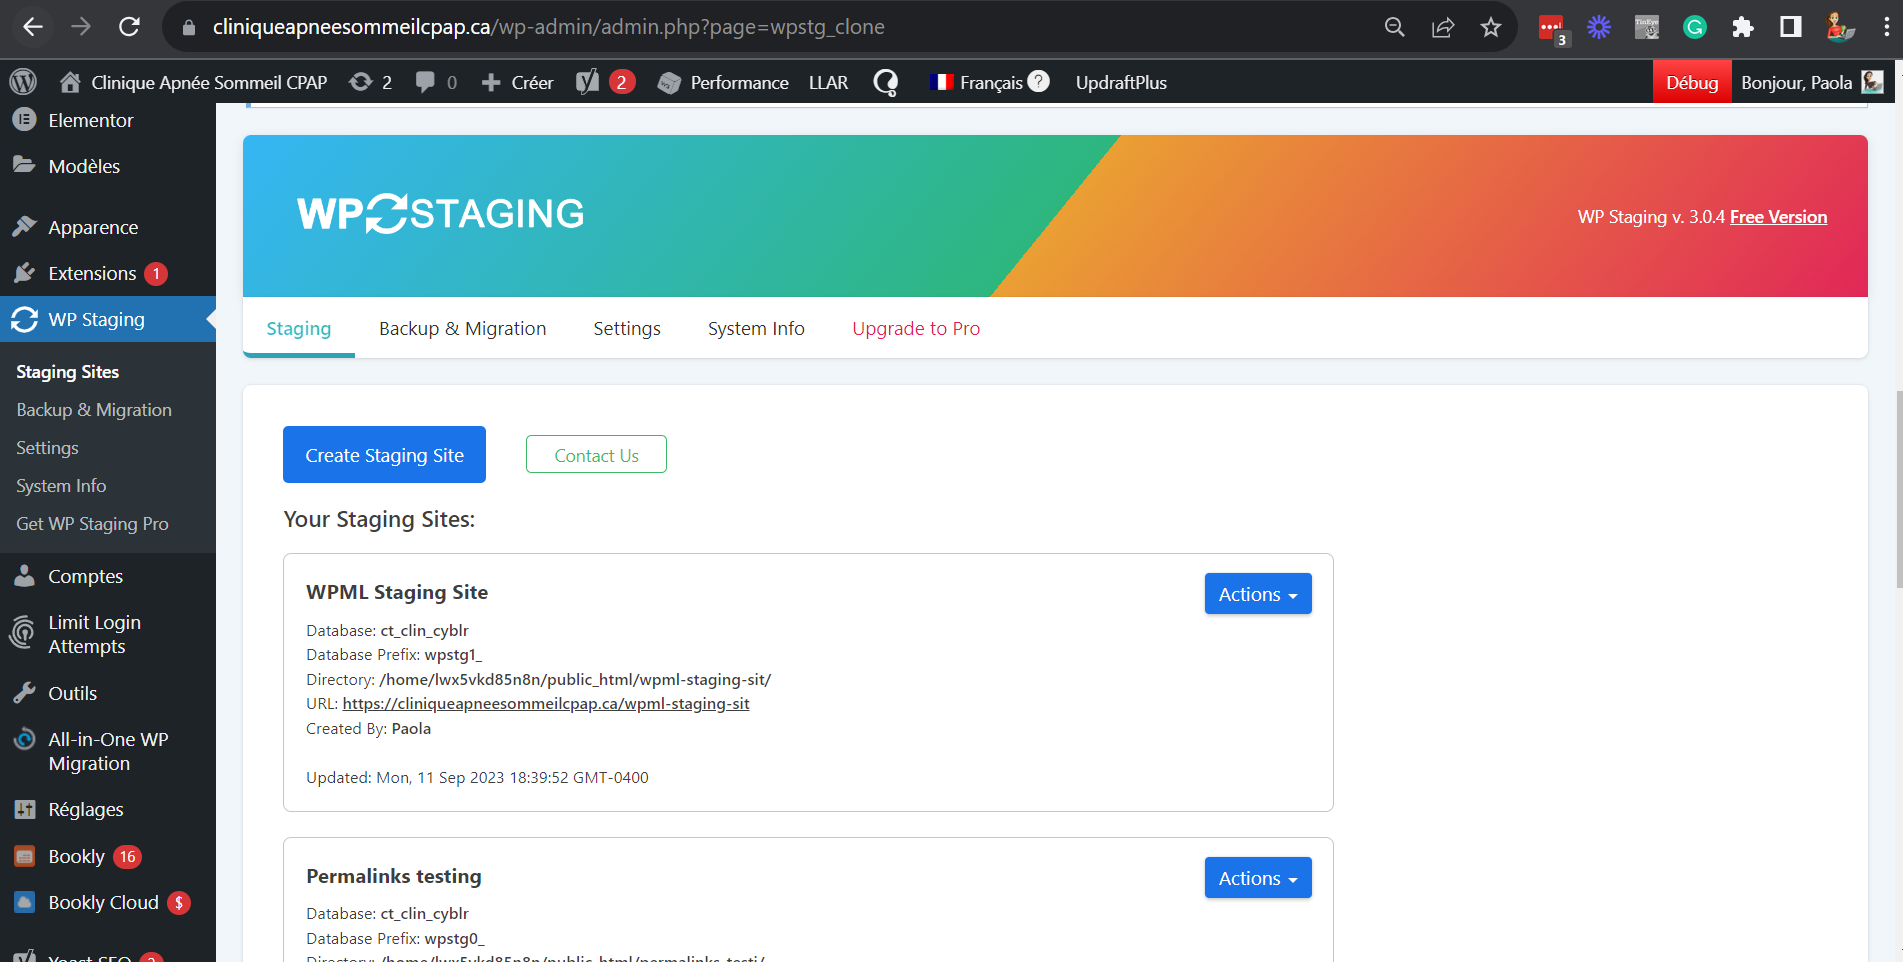Viewport: 1903px width, 962px height.
Task: Click the Contact Us button
Action: click(596, 455)
